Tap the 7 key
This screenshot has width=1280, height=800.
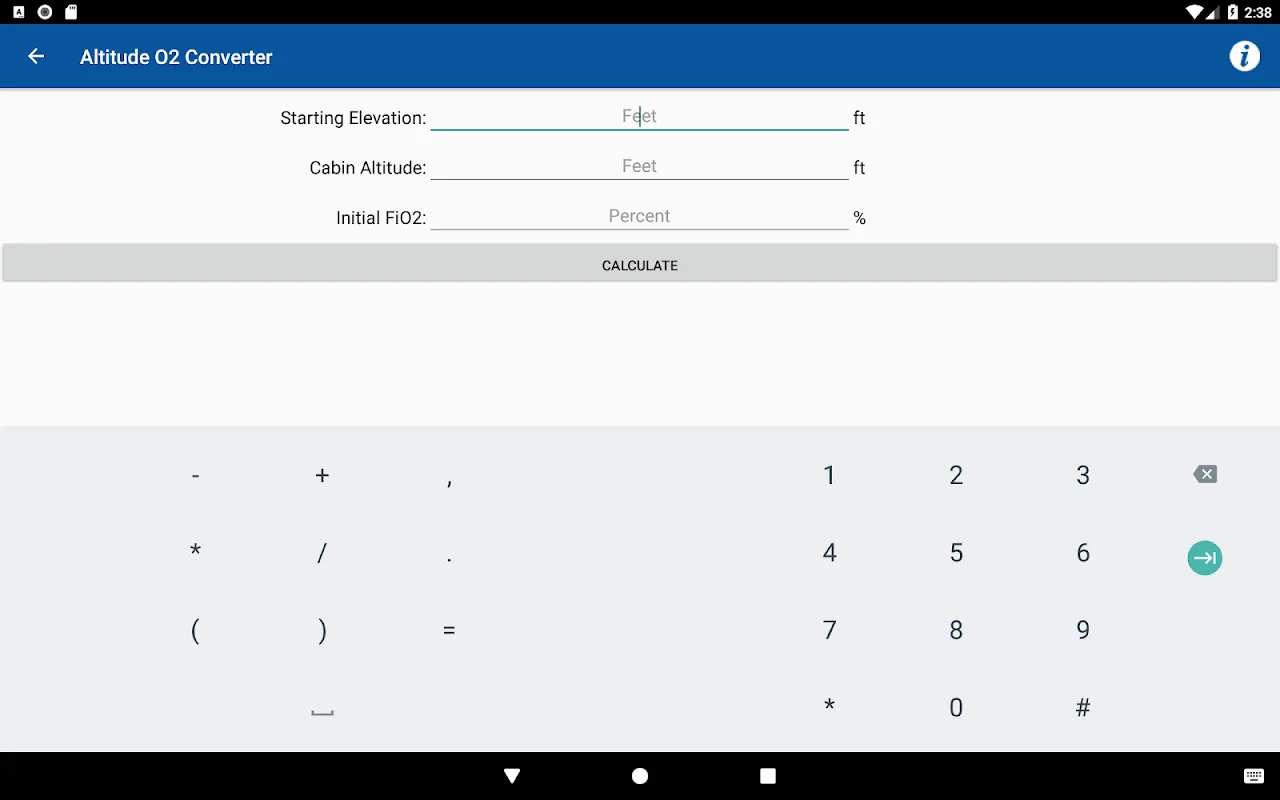[x=829, y=630]
